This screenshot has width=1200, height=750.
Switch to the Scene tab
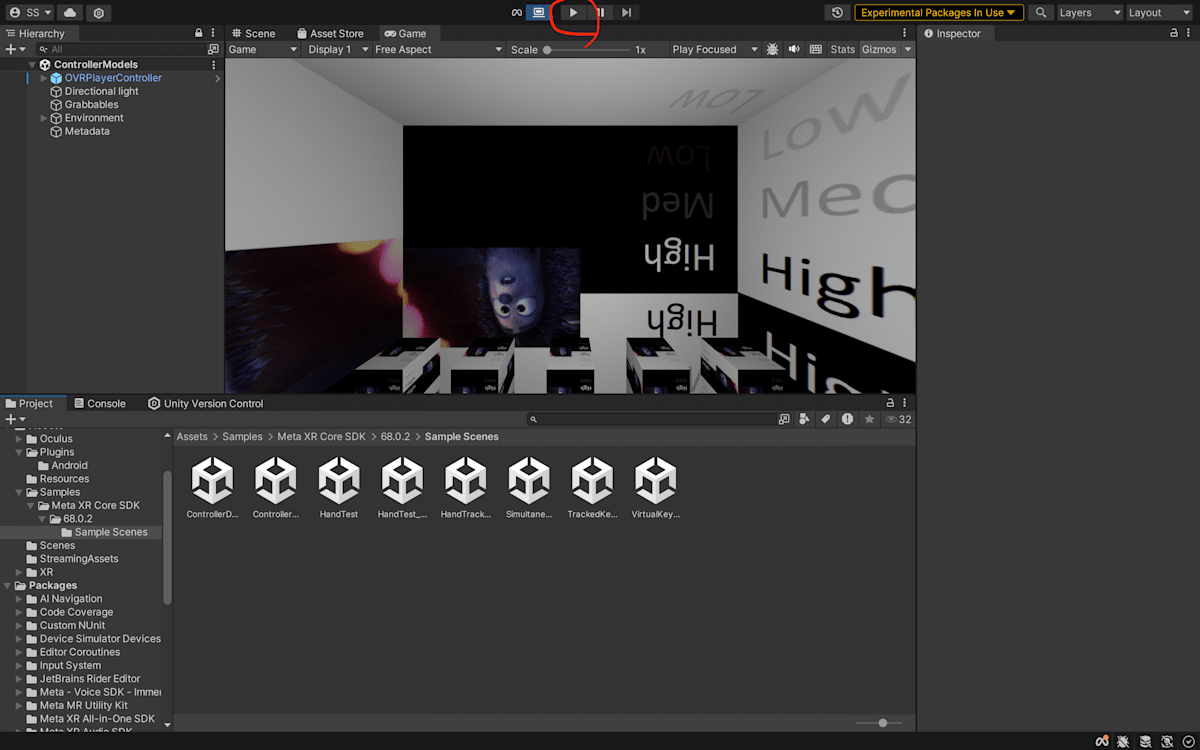[x=253, y=33]
